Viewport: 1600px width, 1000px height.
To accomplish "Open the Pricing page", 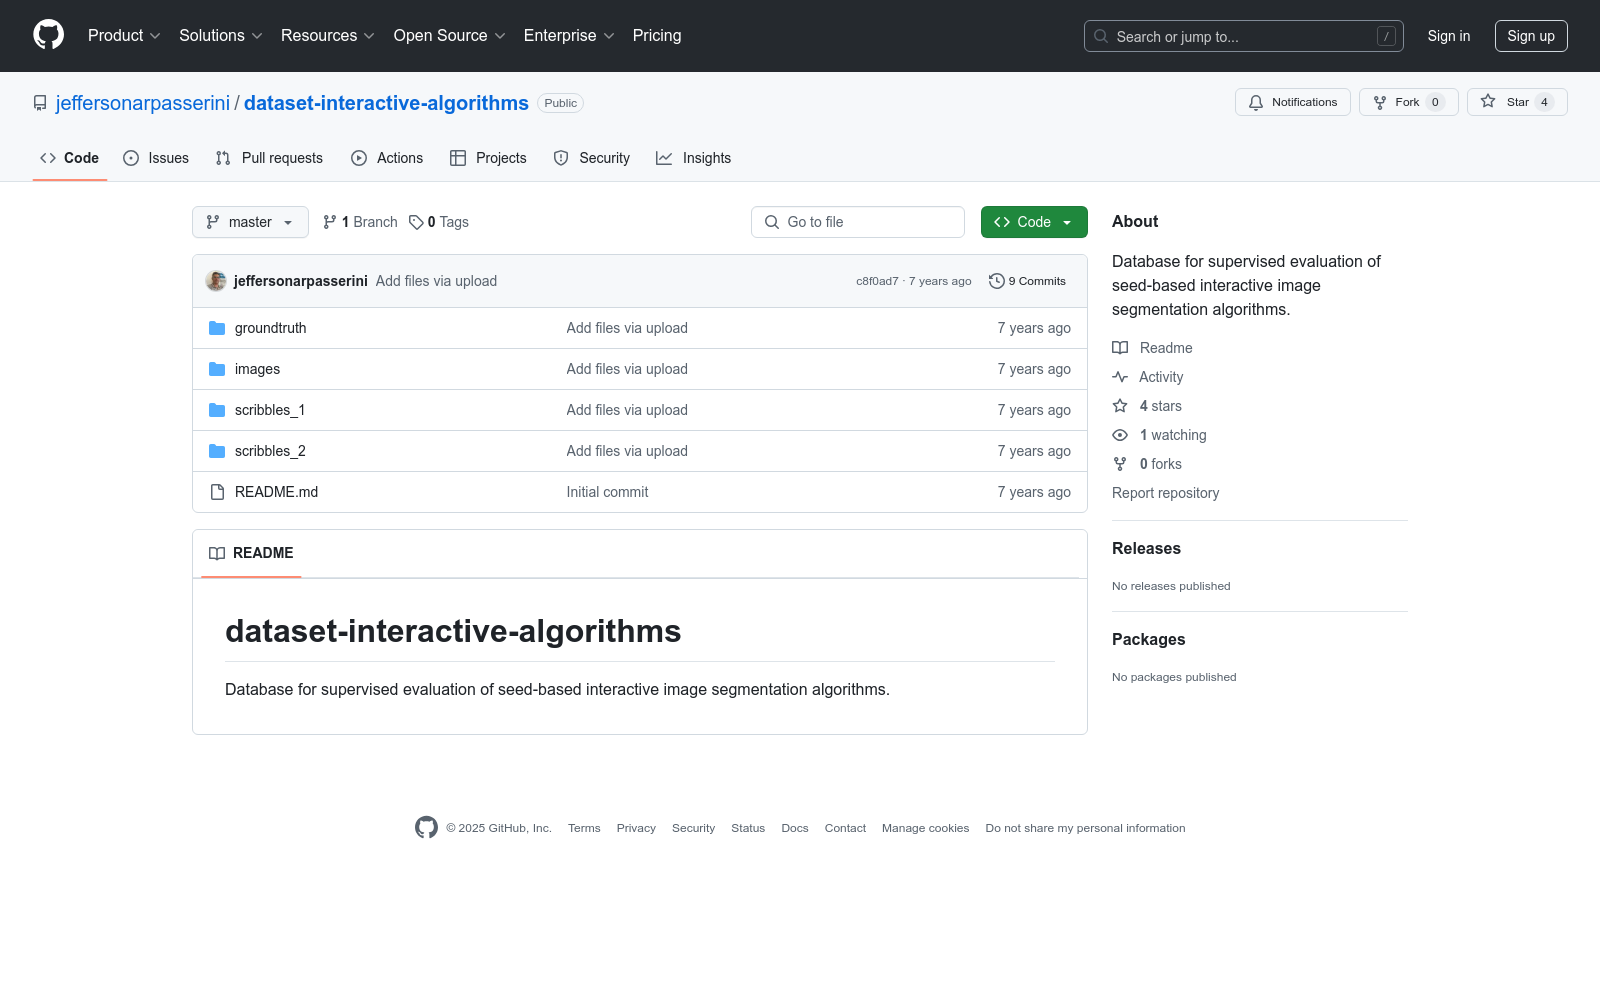I will click(x=657, y=36).
